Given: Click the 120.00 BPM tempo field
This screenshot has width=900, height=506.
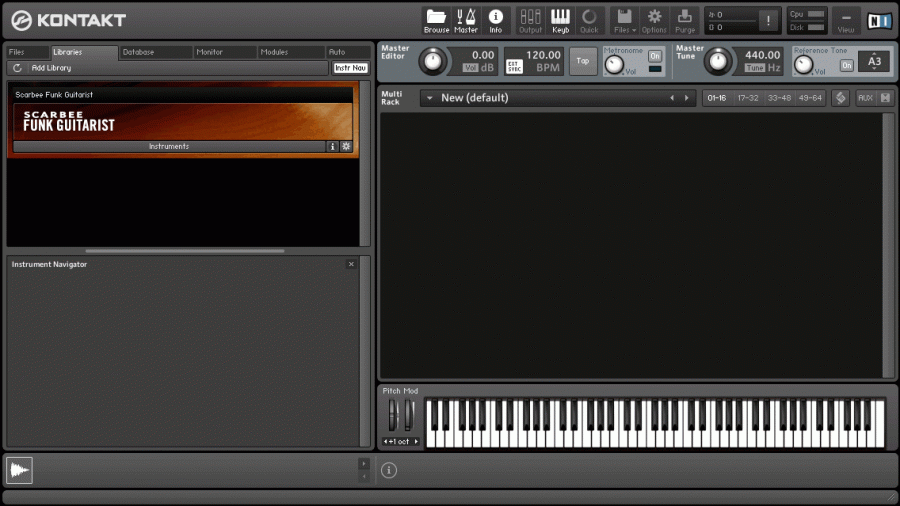Looking at the screenshot, I should [x=543, y=55].
